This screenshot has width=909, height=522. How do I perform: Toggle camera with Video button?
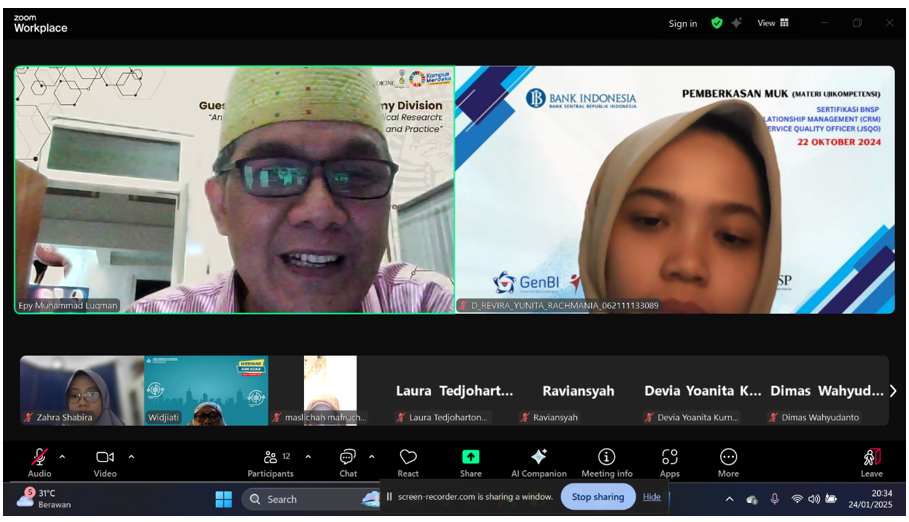(105, 463)
